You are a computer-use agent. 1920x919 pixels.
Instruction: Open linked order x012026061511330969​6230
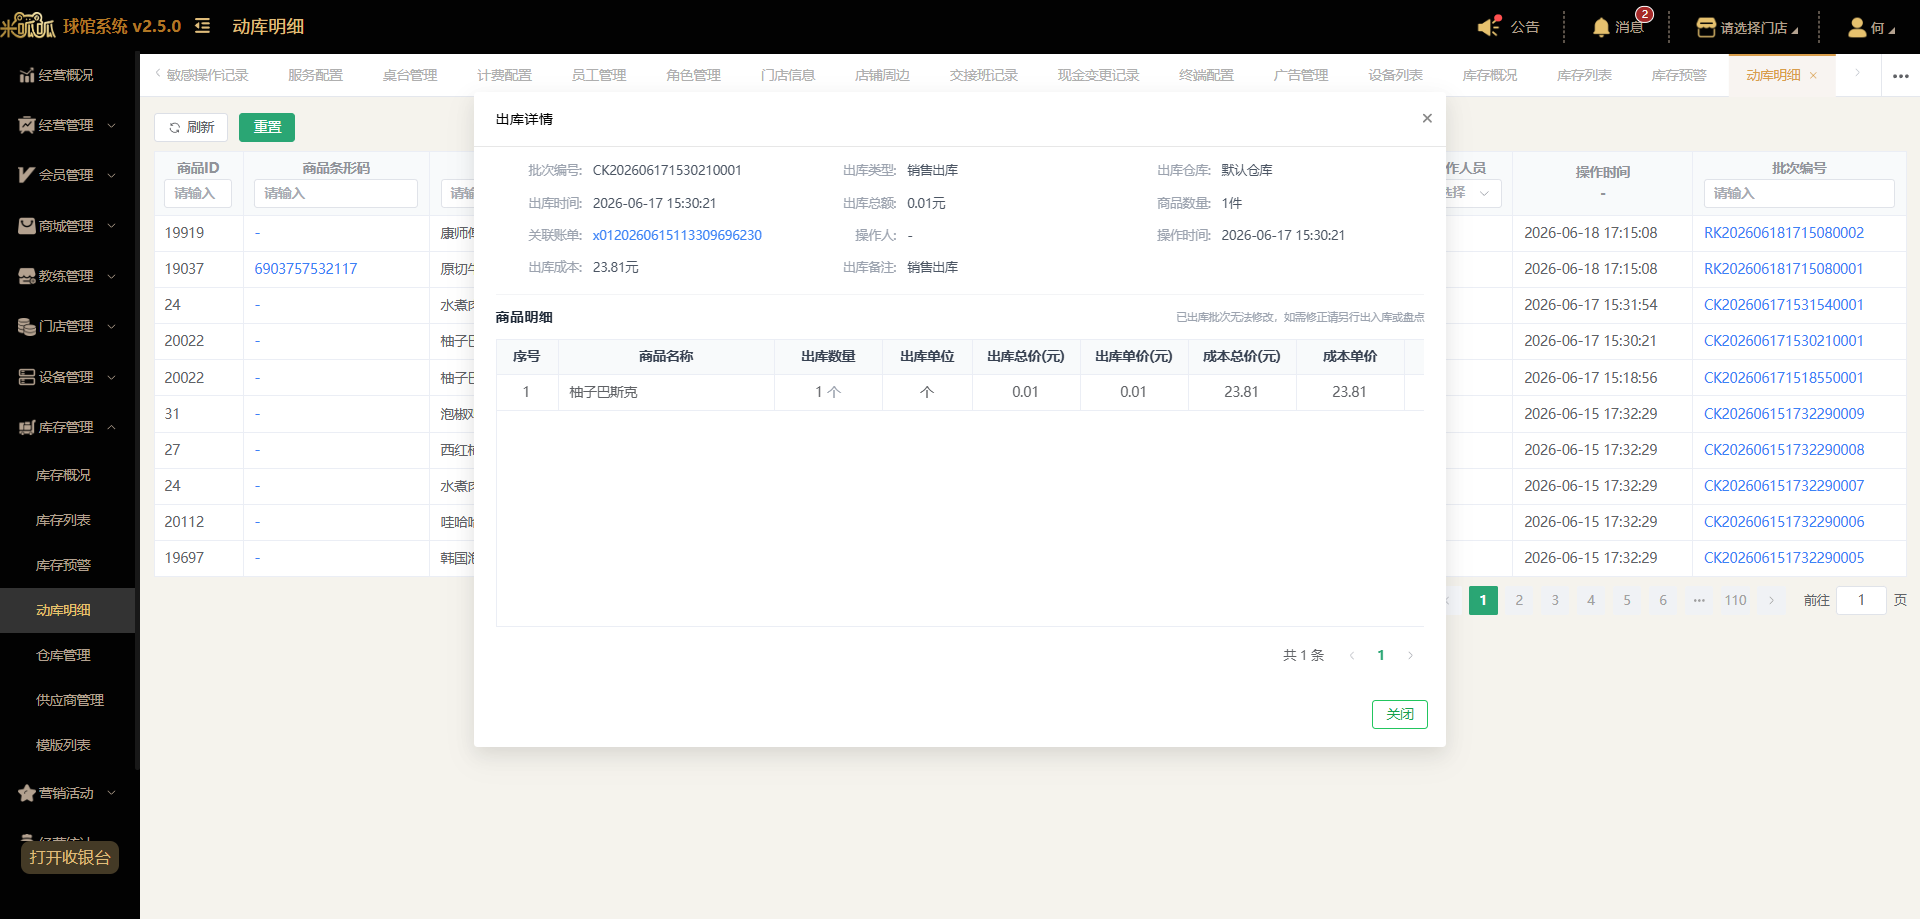click(677, 235)
